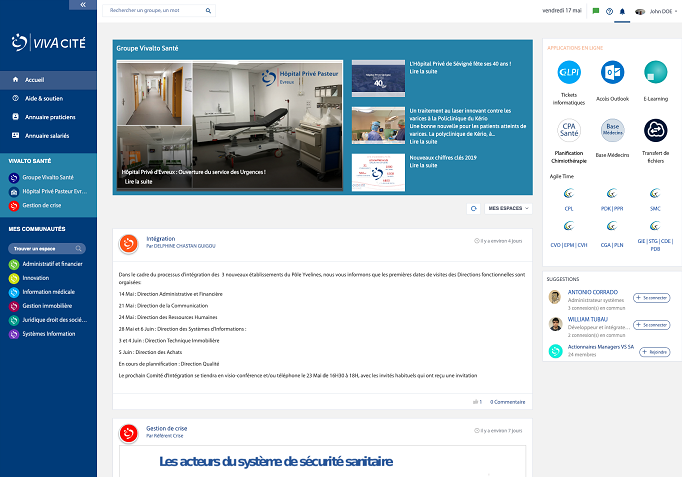Open the Base Médecins application icon

[x=612, y=130]
